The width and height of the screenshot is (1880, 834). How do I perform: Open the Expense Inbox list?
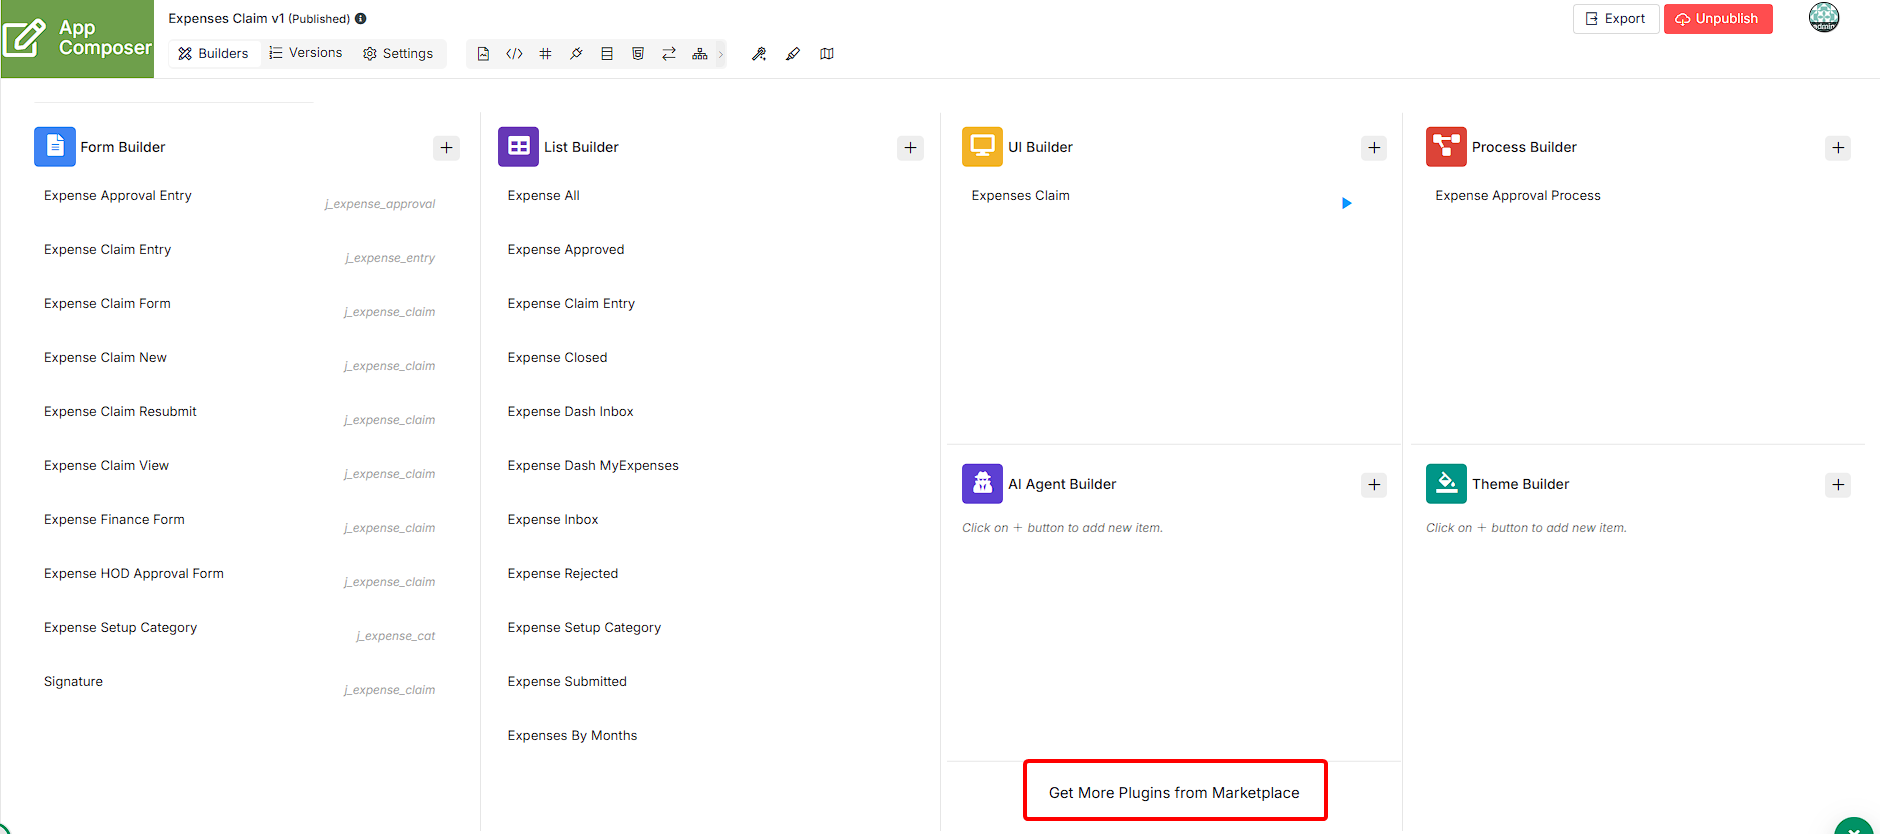[553, 520]
